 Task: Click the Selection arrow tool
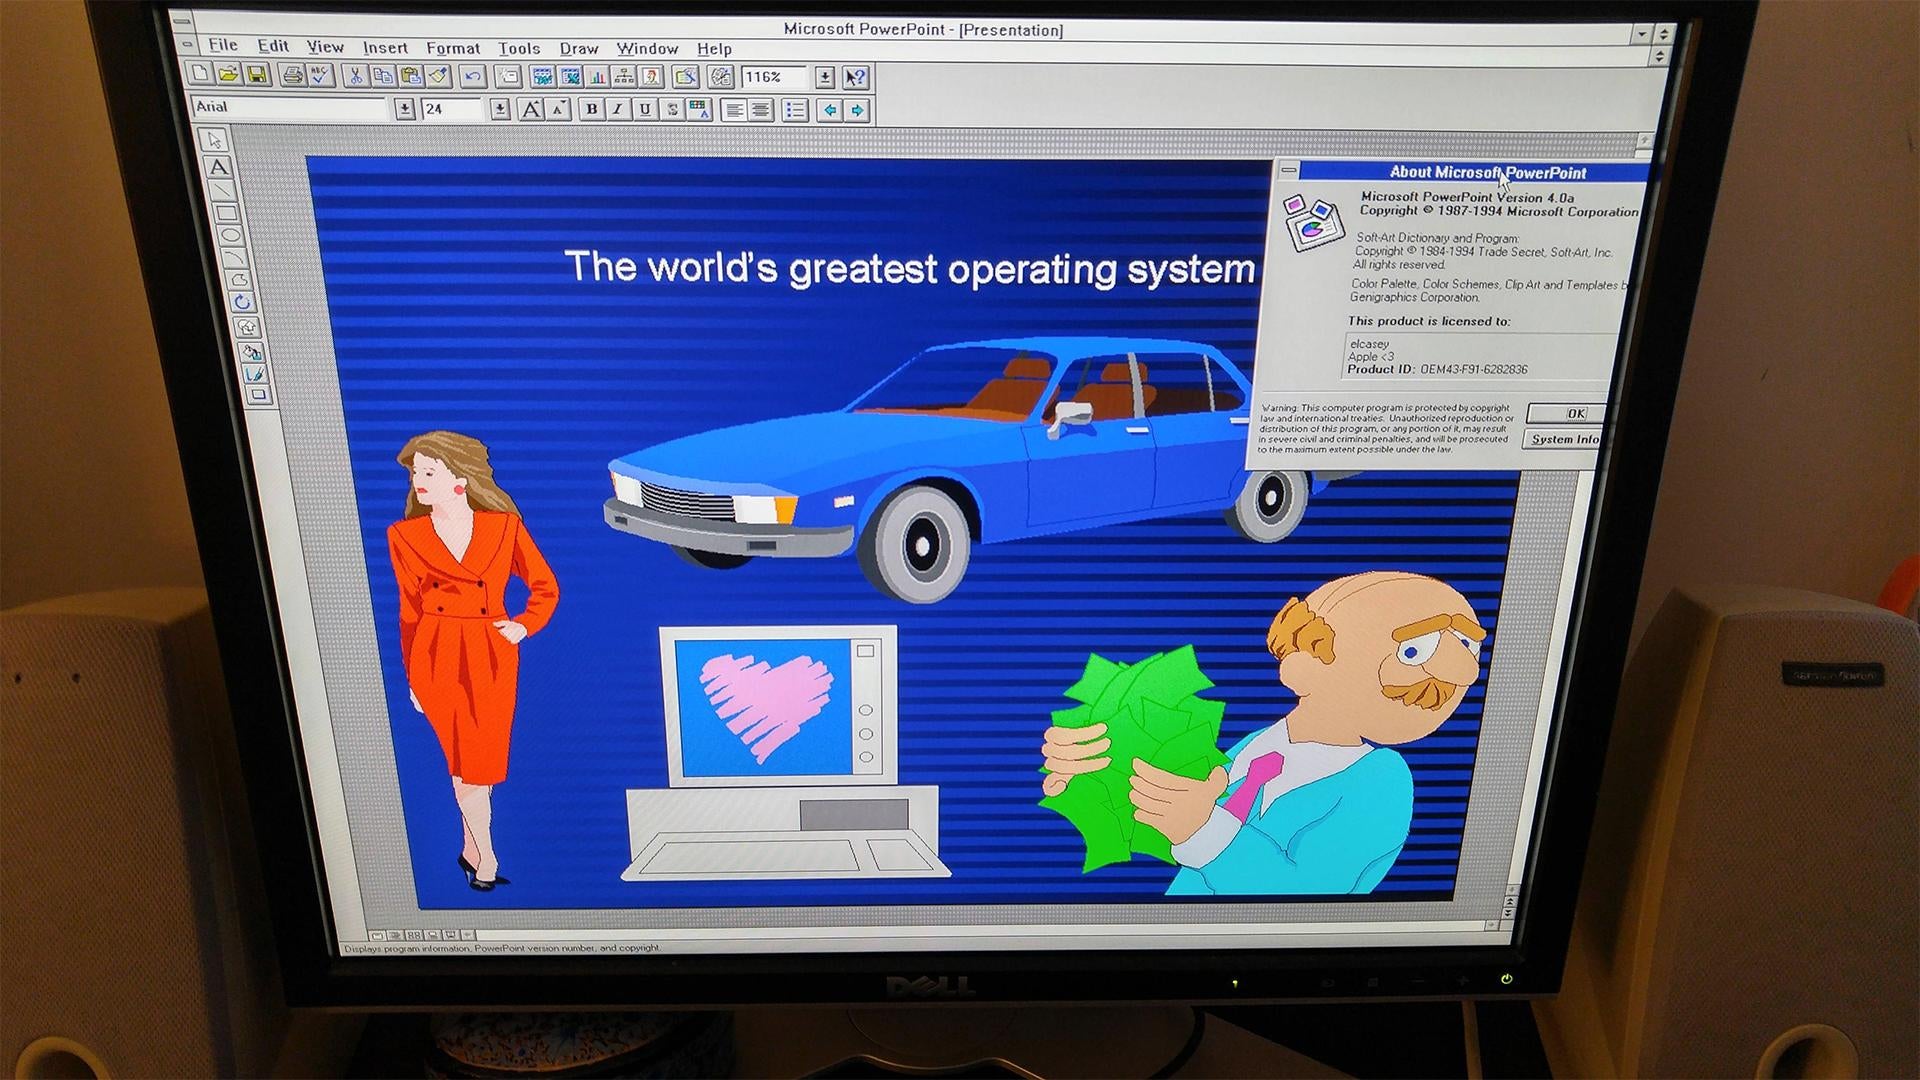pos(213,140)
